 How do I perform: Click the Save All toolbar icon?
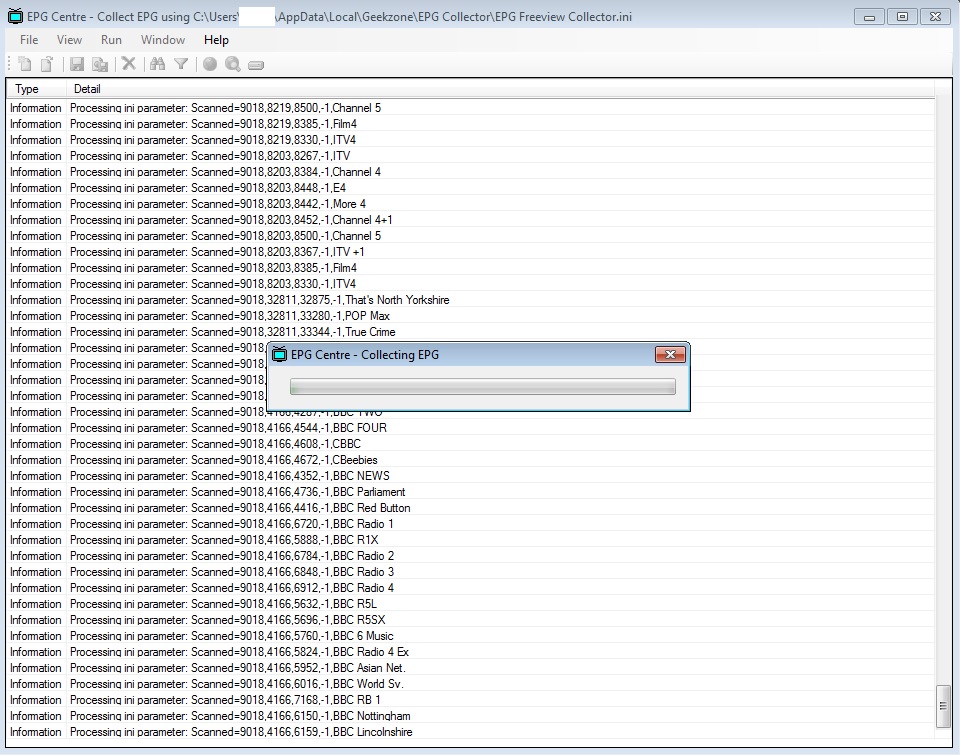pos(100,64)
